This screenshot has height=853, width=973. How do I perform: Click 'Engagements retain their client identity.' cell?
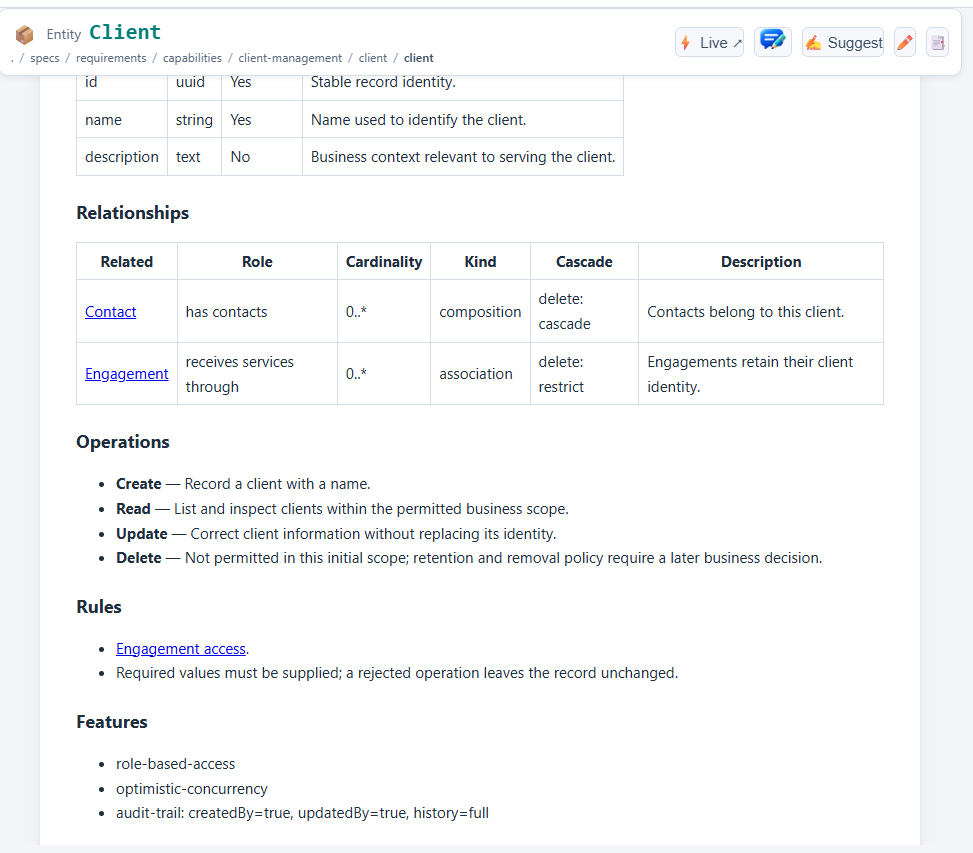pyautogui.click(x=761, y=374)
